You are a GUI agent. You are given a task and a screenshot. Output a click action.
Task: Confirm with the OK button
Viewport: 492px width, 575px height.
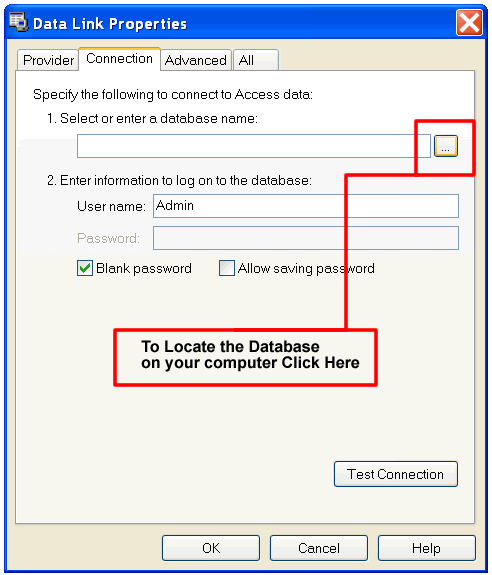pyautogui.click(x=211, y=548)
